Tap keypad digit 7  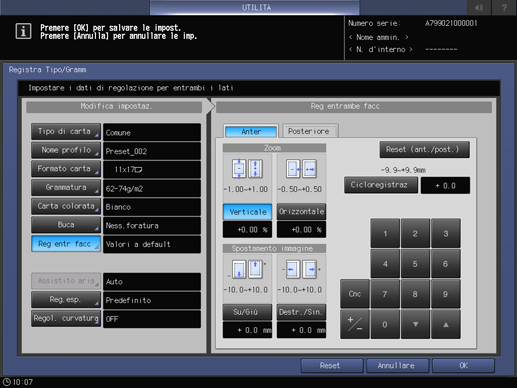coord(385,294)
